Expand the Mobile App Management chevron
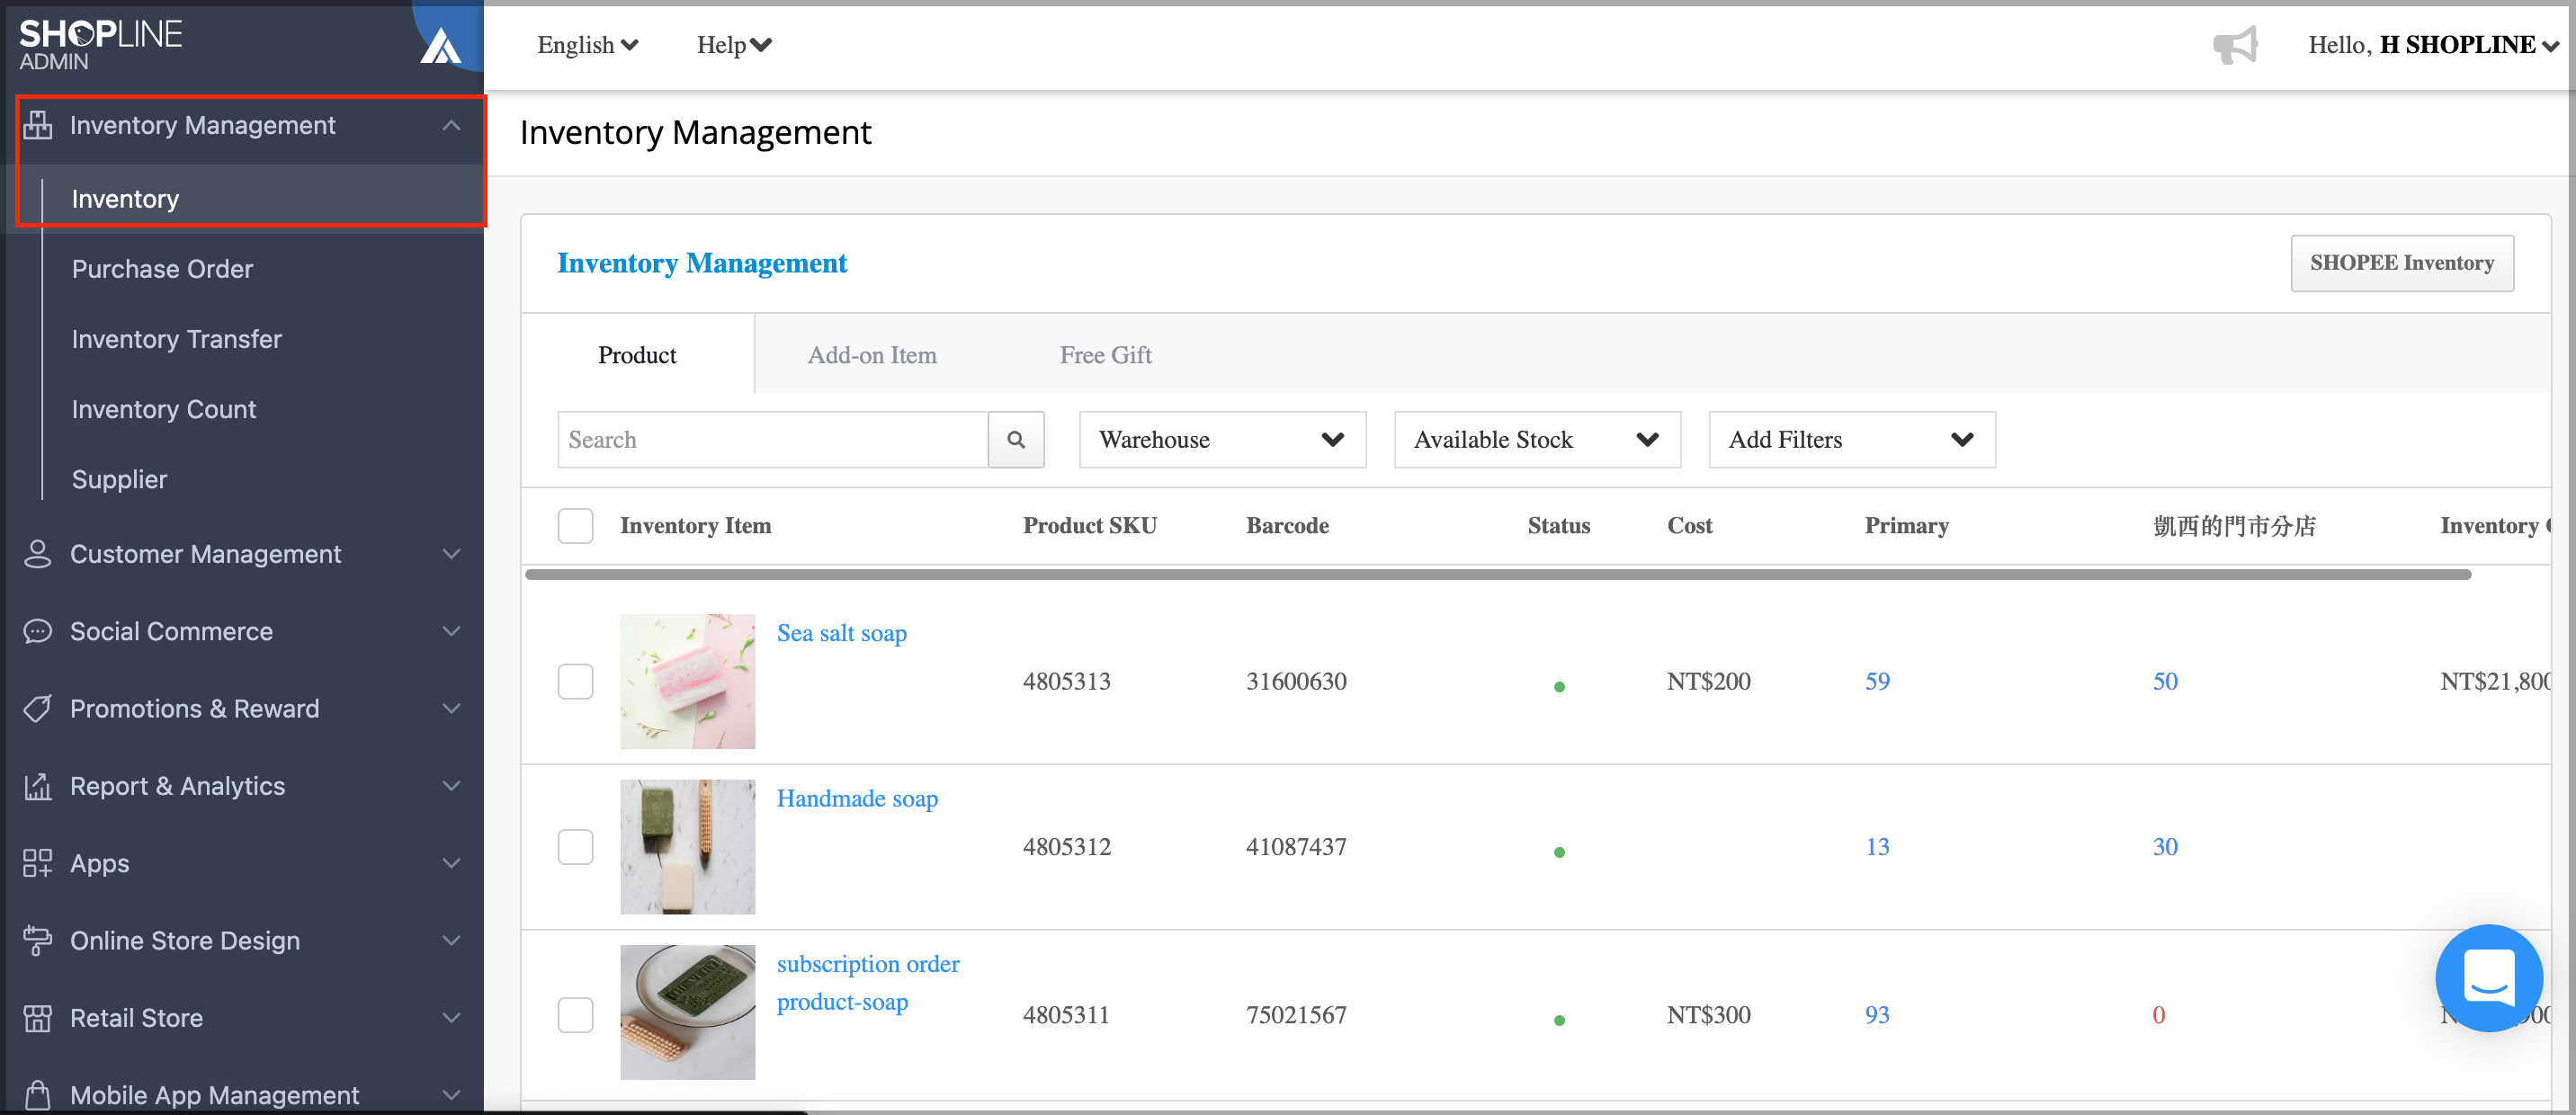The image size is (2576, 1115). pyautogui.click(x=451, y=1095)
